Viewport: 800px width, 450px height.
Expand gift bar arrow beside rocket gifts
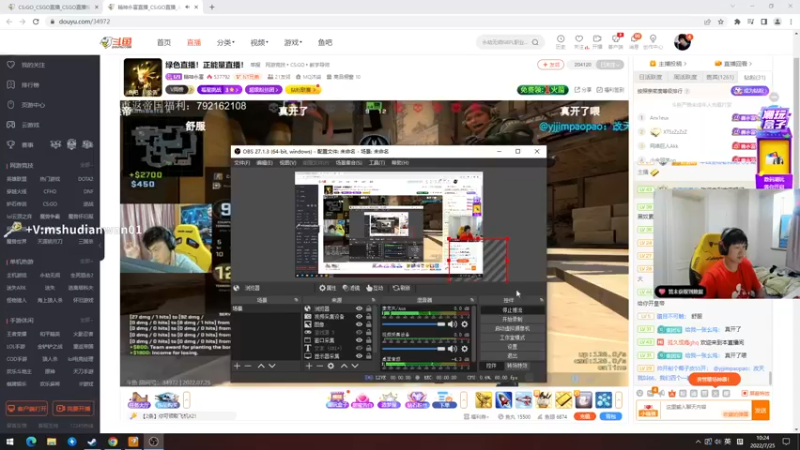pyautogui.click(x=618, y=400)
